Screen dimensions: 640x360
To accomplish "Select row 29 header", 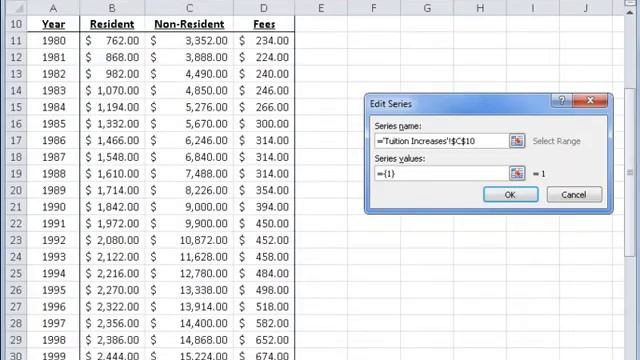I will point(16,340).
